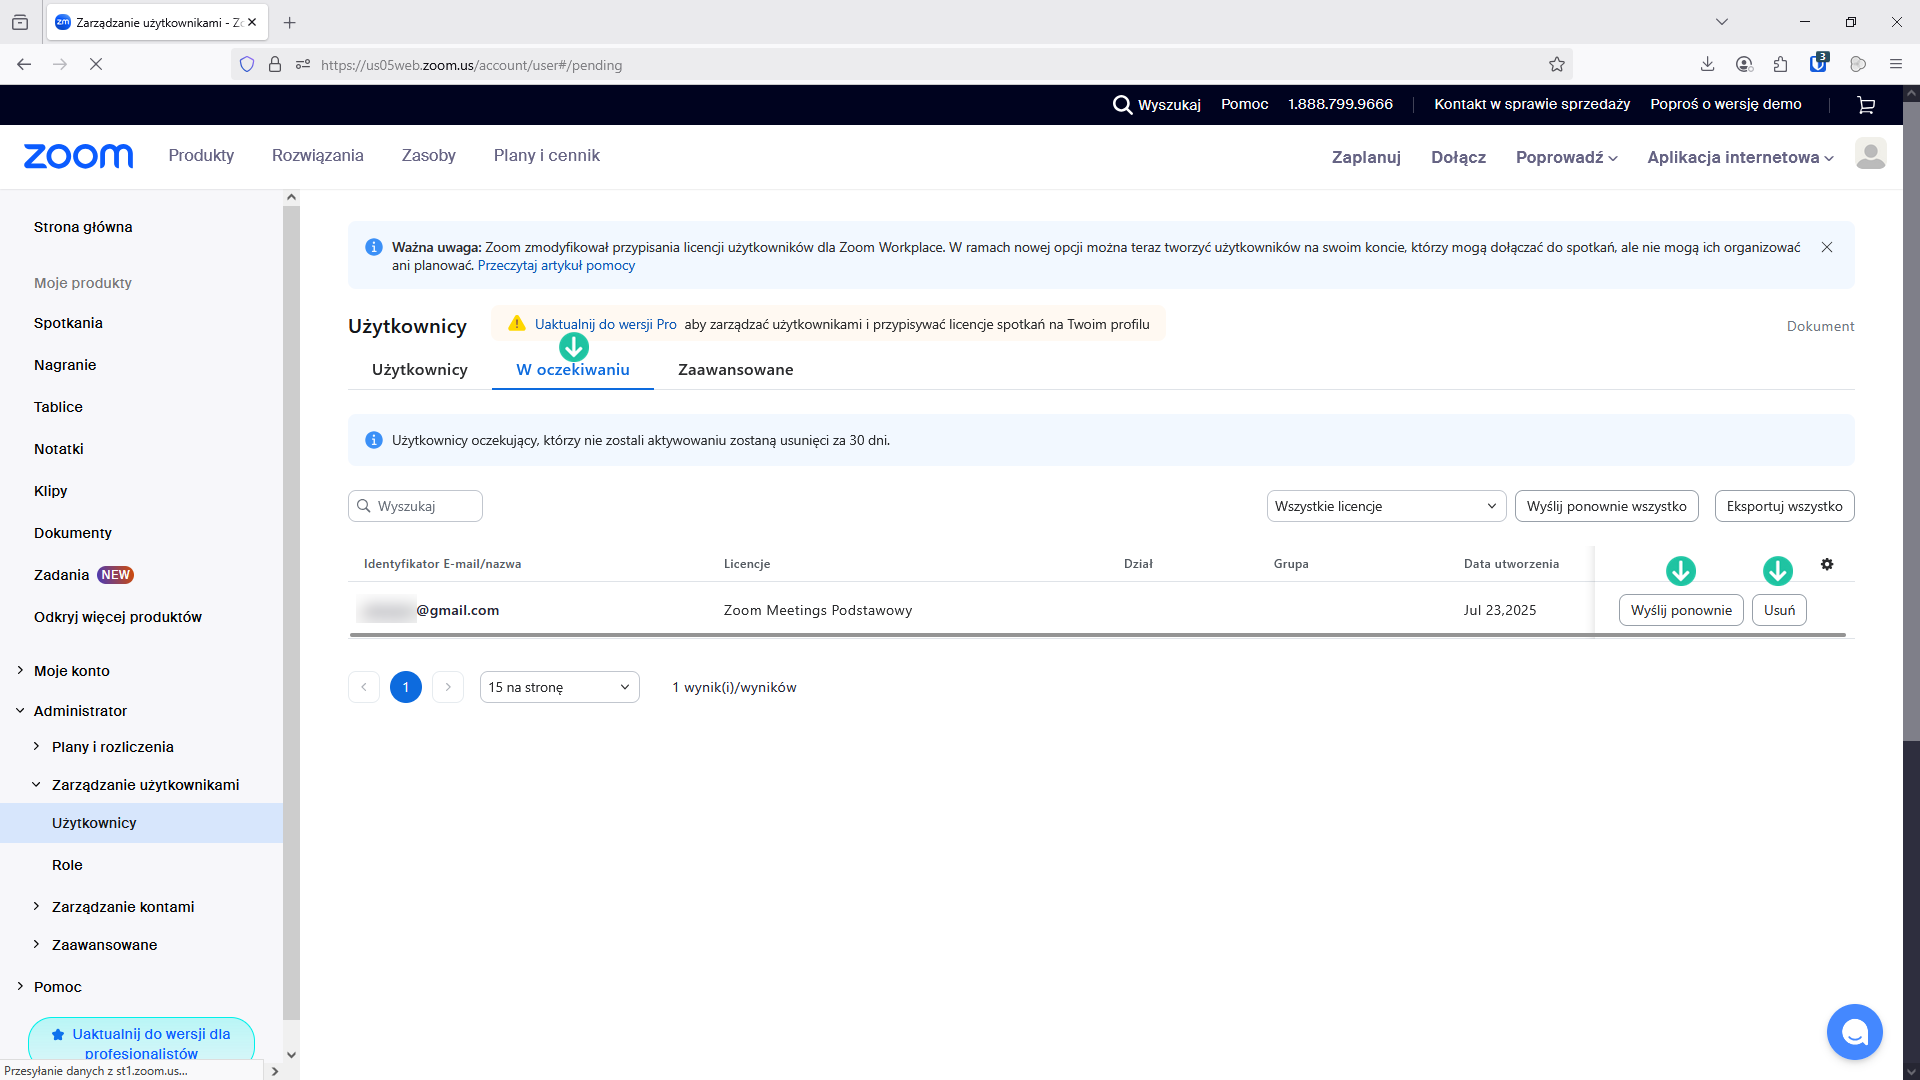
Task: Click the Dokument link
Action: [1820, 326]
